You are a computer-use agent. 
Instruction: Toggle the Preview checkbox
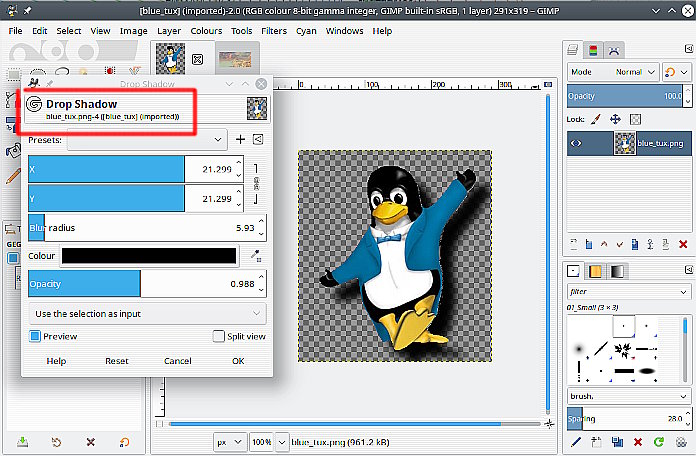click(35, 336)
